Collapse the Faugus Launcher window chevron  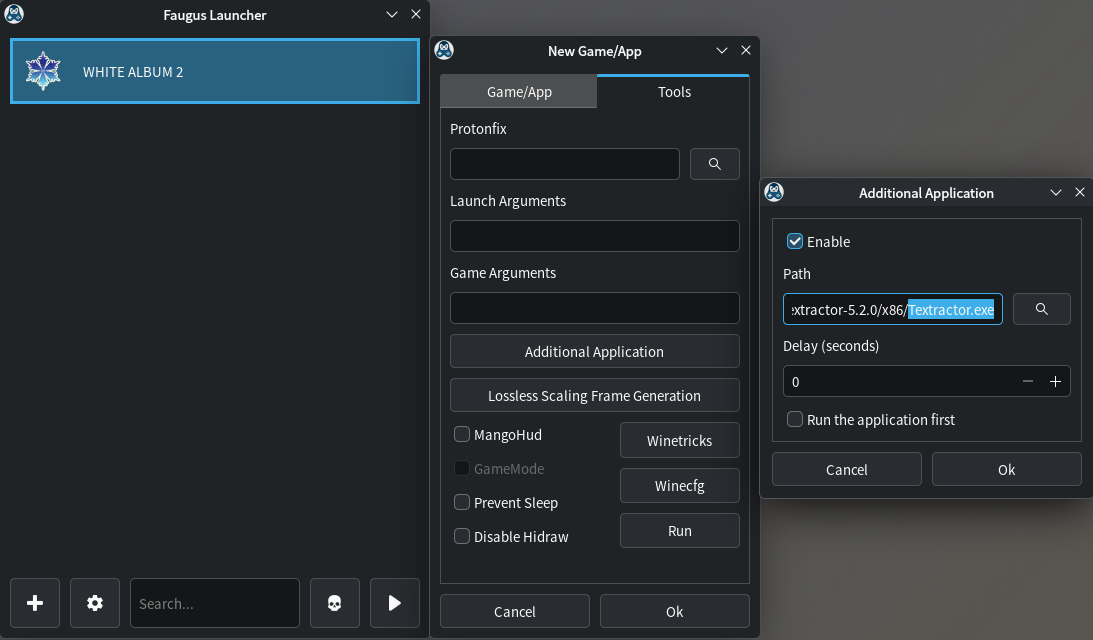392,15
